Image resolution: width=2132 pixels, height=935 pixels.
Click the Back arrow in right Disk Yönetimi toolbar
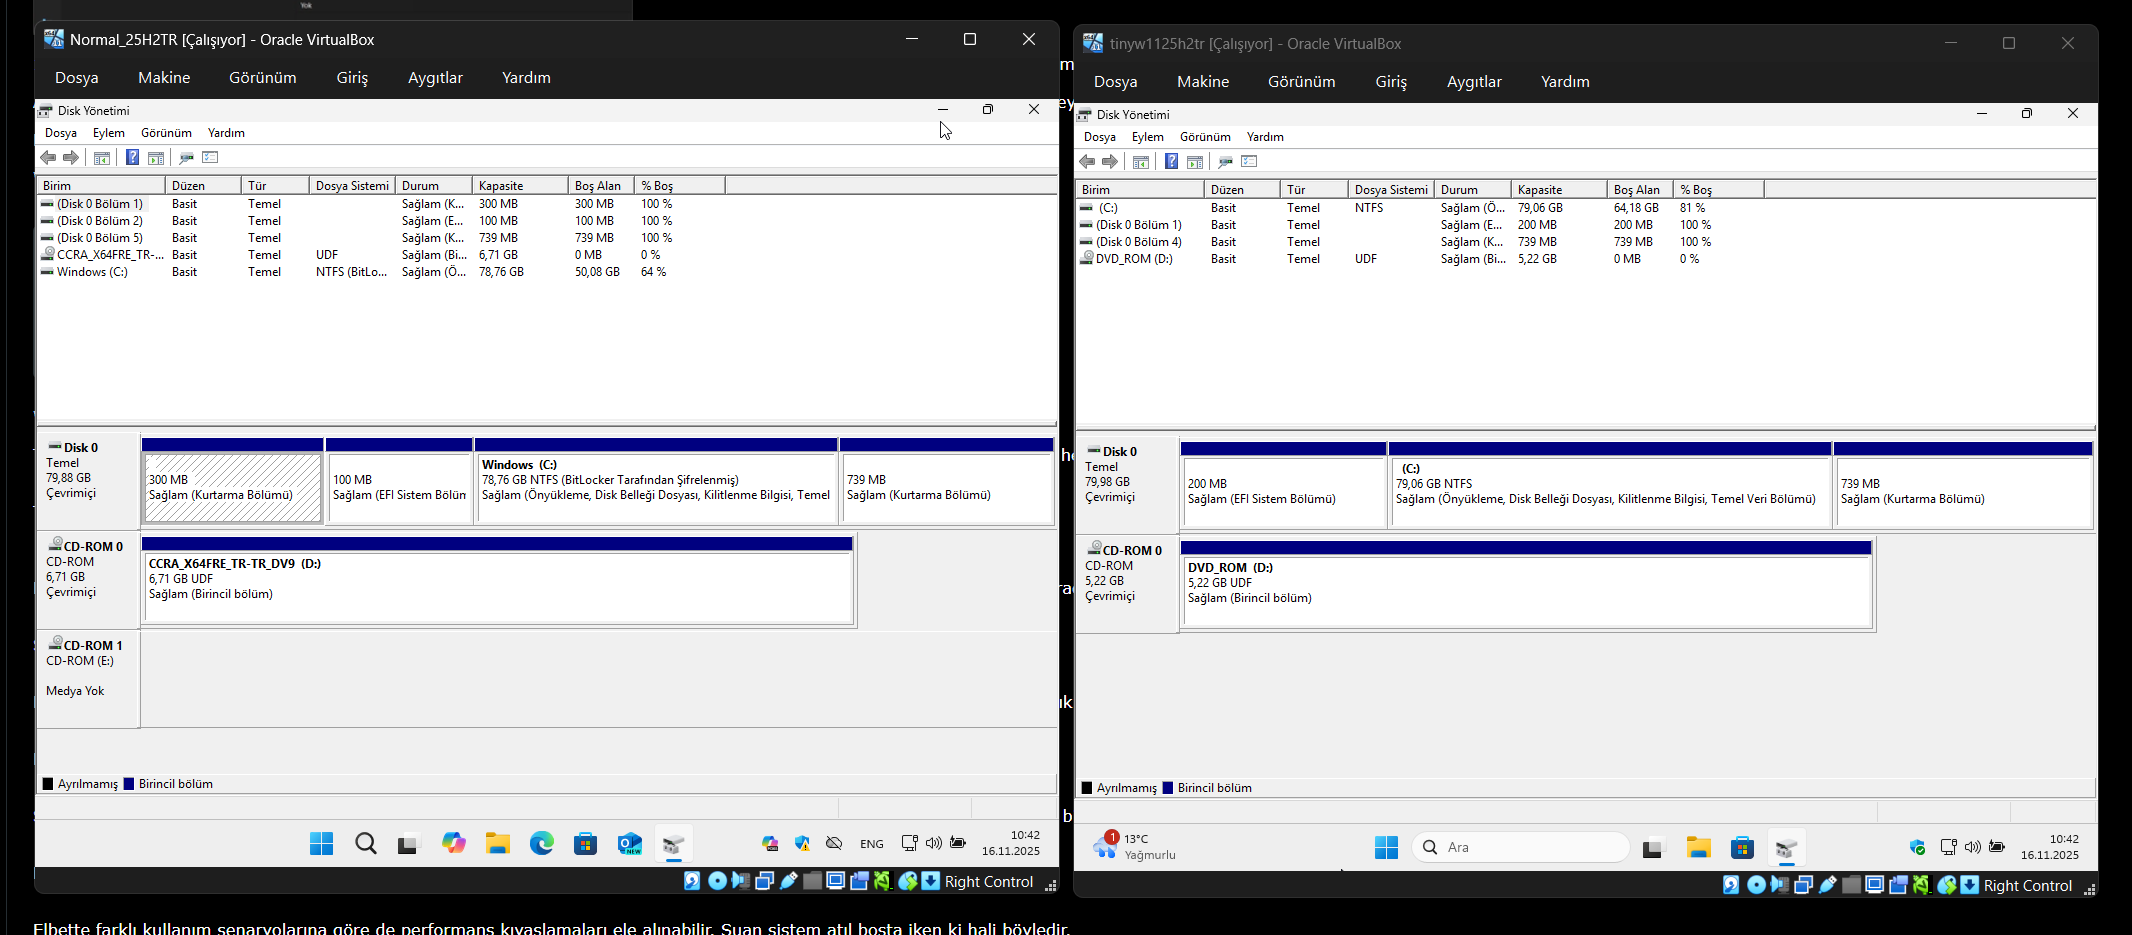pos(1087,161)
